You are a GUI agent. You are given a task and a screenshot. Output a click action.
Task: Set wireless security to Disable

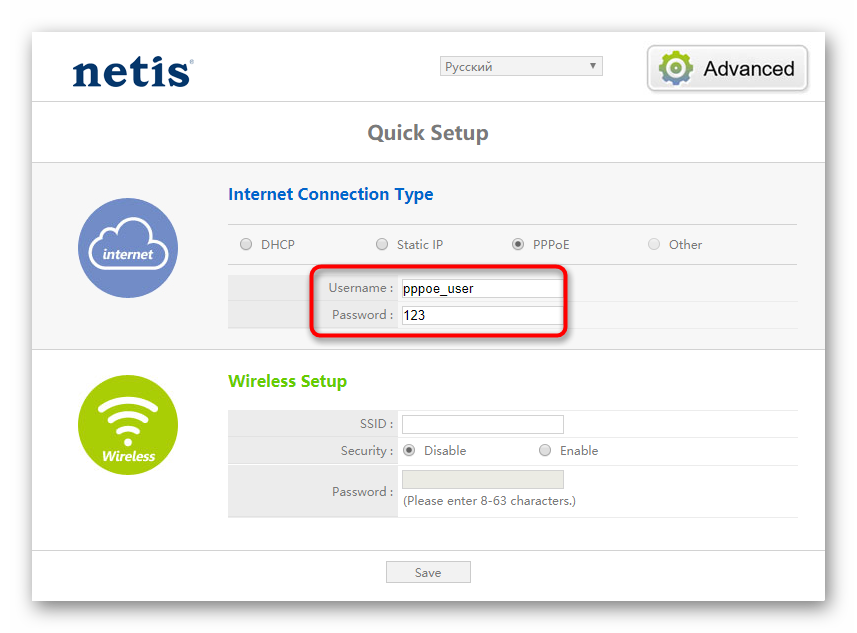(409, 451)
